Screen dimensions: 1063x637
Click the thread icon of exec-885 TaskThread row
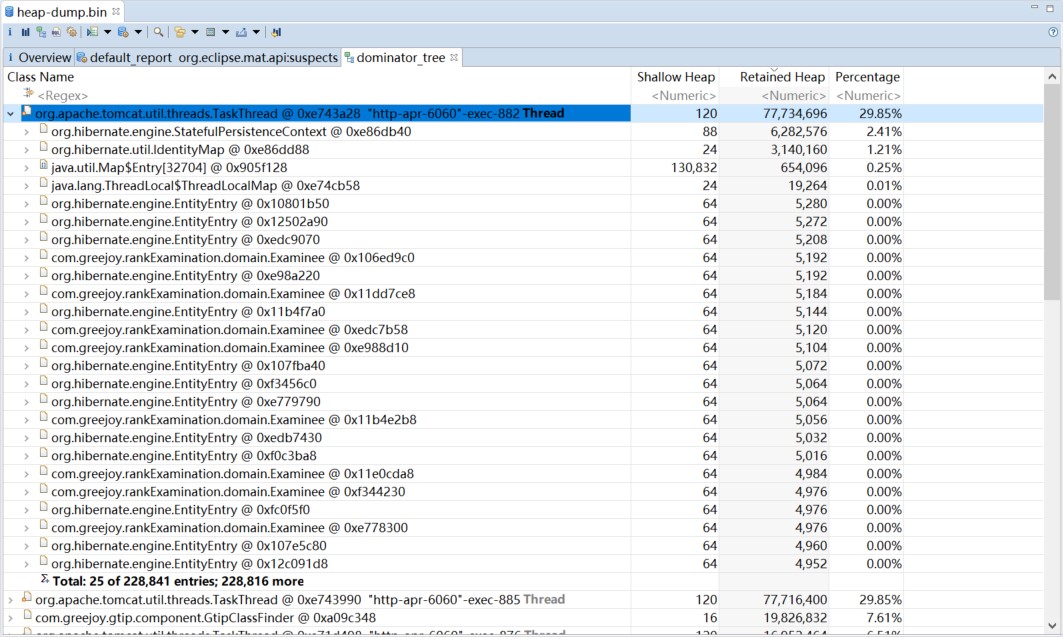point(26,598)
